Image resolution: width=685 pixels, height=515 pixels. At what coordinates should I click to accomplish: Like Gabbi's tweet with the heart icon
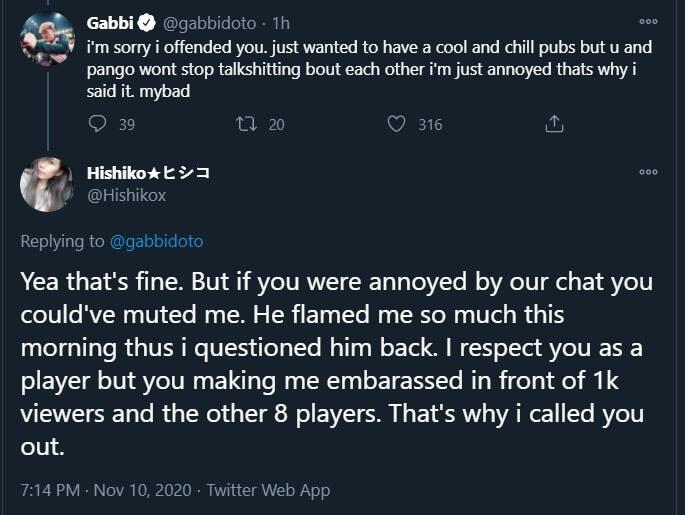point(396,124)
